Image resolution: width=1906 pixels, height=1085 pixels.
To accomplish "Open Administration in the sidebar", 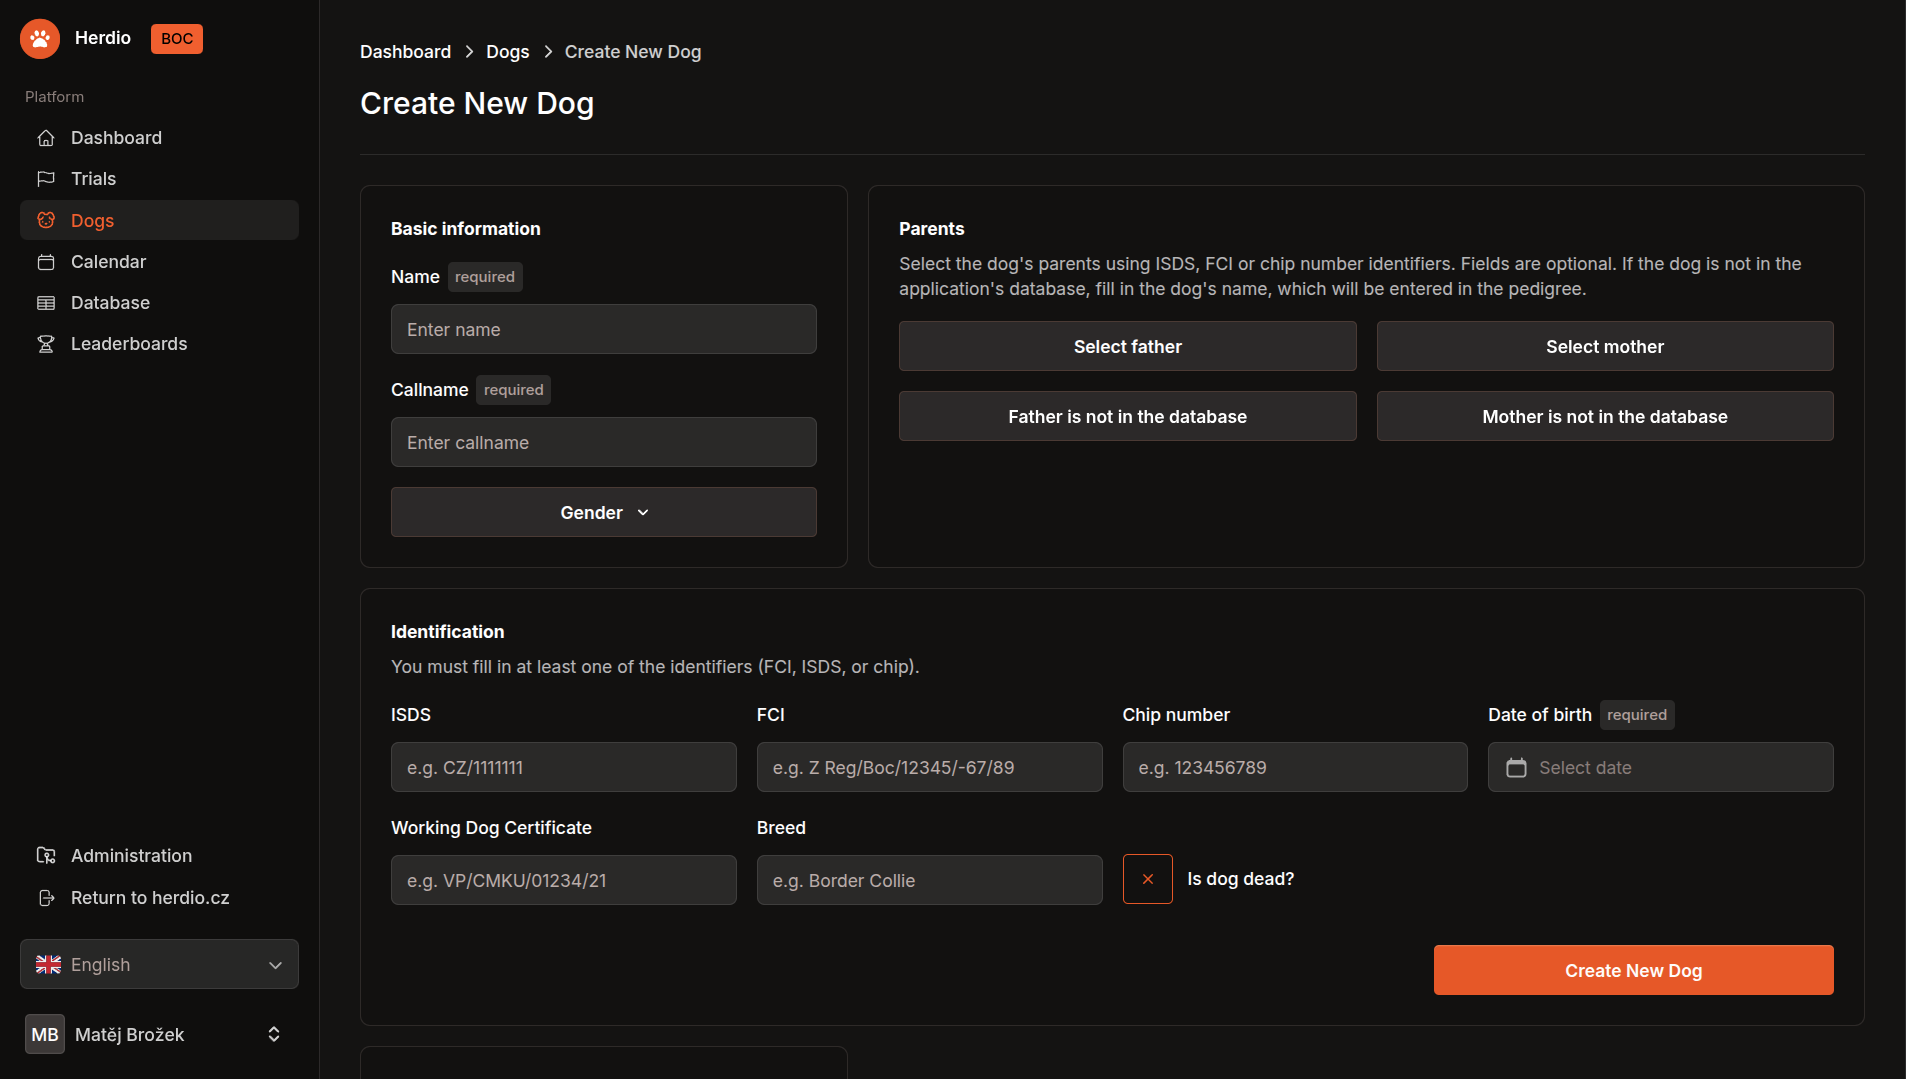I will 160,856.
